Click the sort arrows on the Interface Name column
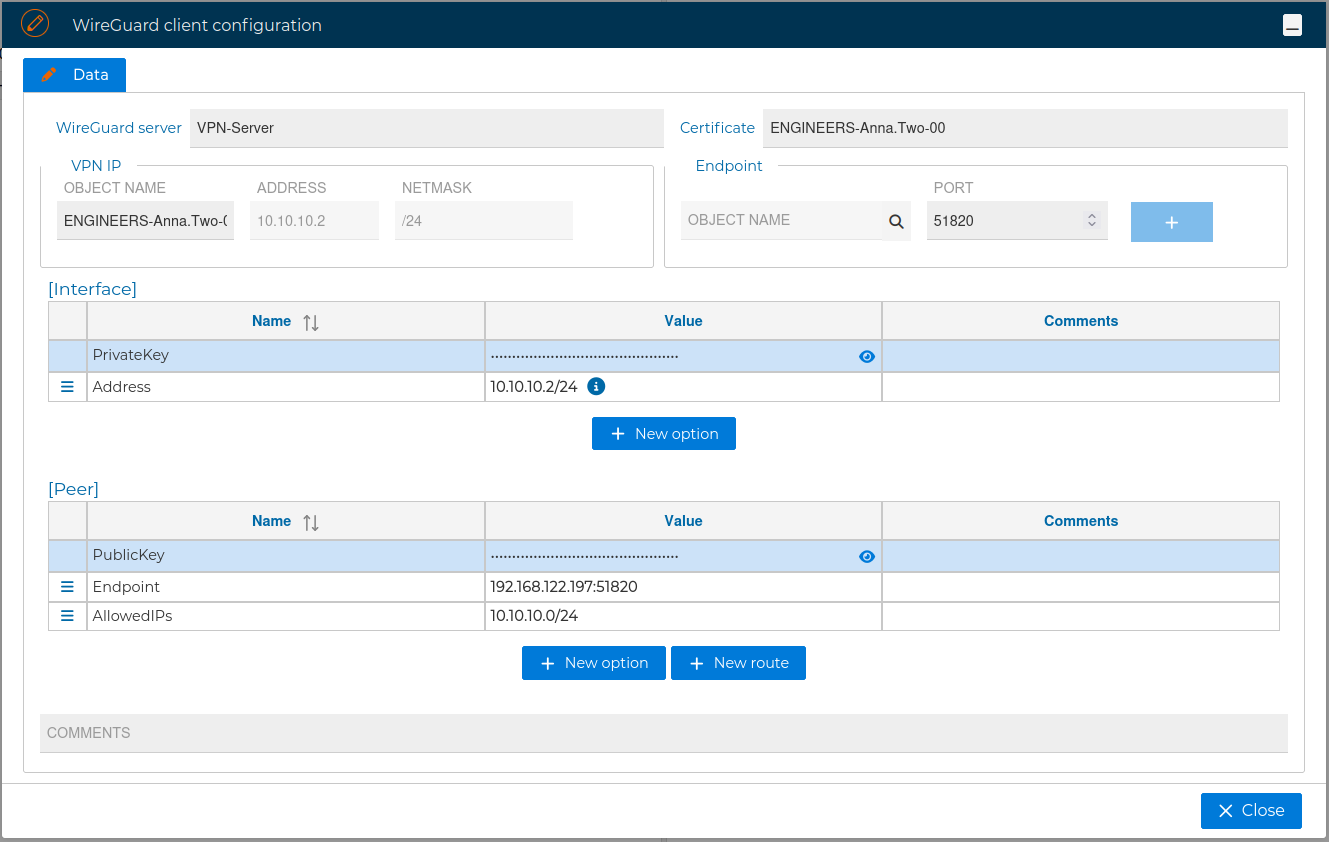 (x=311, y=321)
